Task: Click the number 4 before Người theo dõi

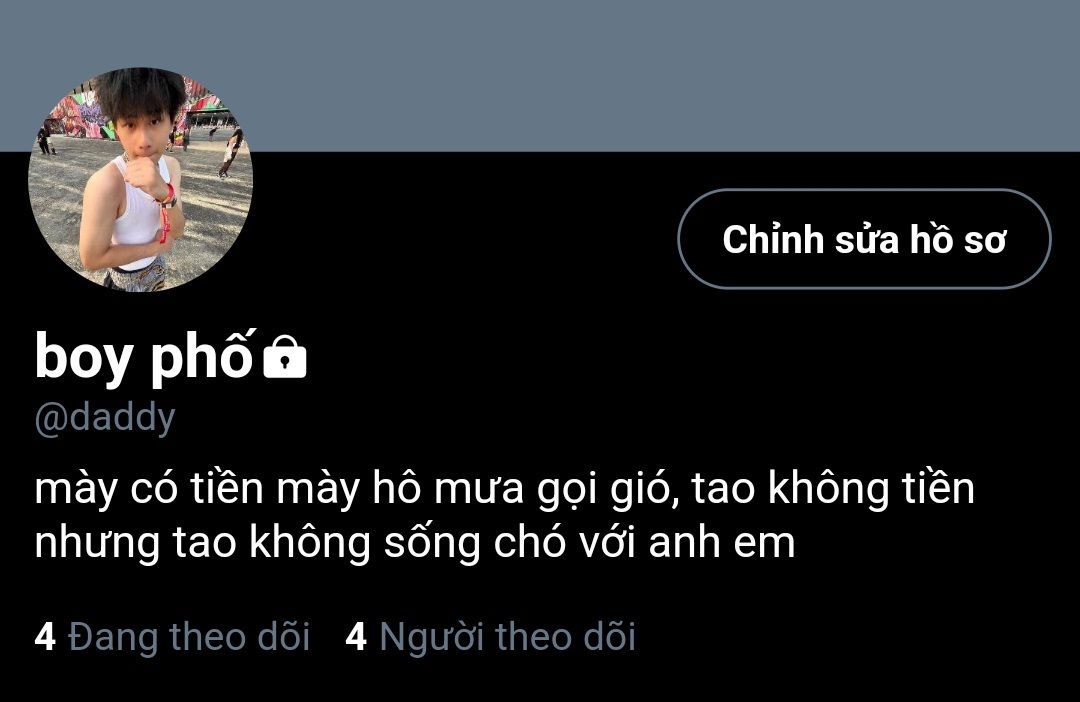Action: point(355,636)
